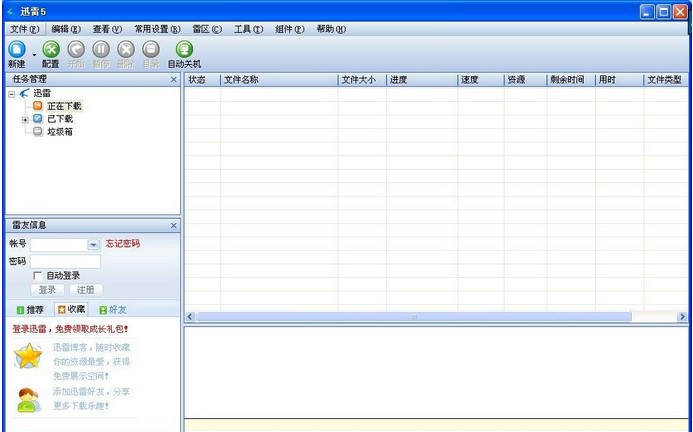The width and height of the screenshot is (693, 432).
Task: Click the 密码 password input field
Action: [x=65, y=261]
